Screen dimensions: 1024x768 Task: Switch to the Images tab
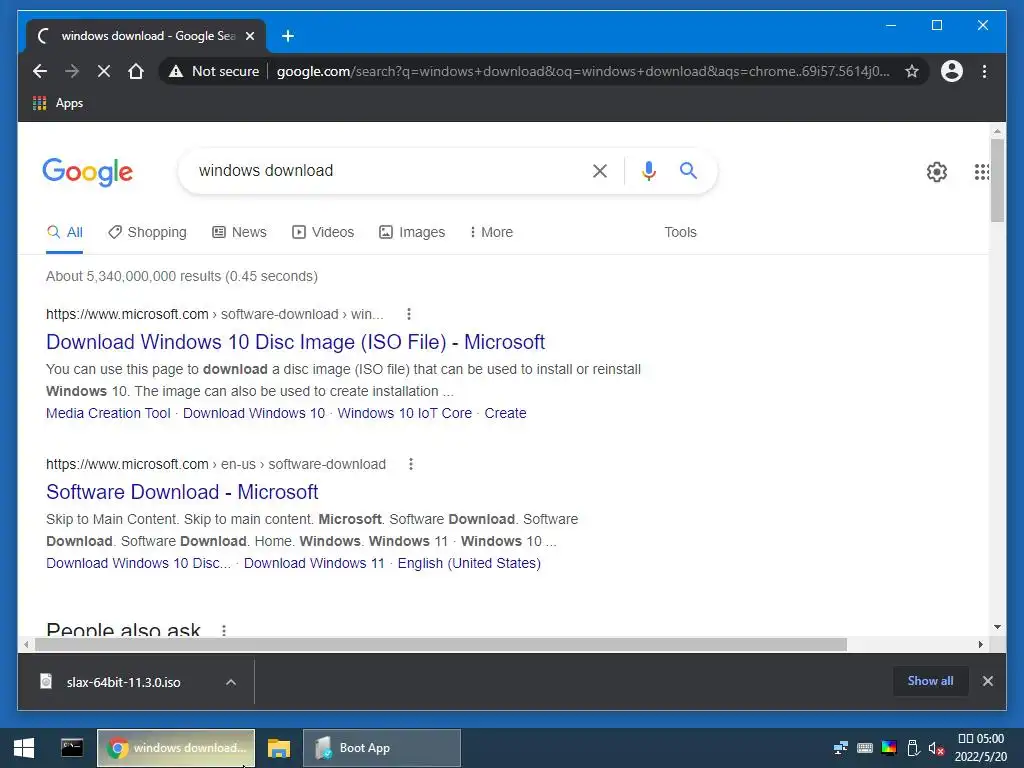click(x=412, y=232)
